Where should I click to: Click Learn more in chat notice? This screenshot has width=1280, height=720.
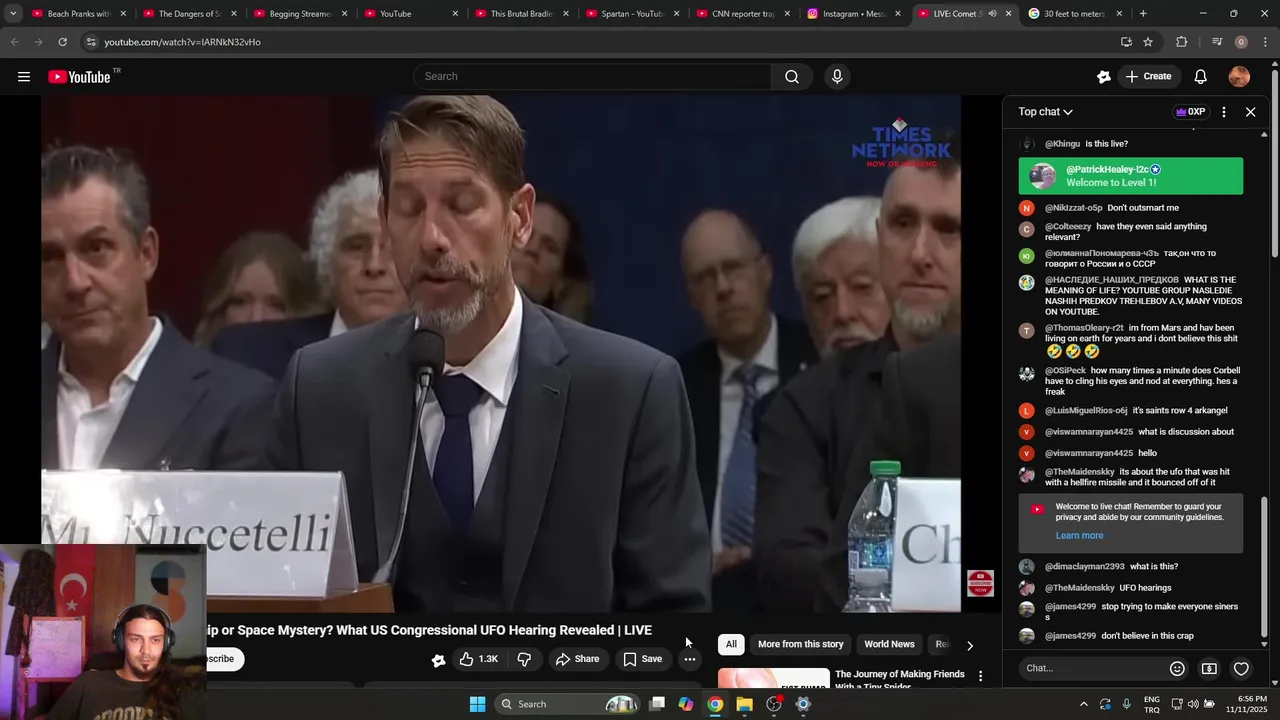1079,536
